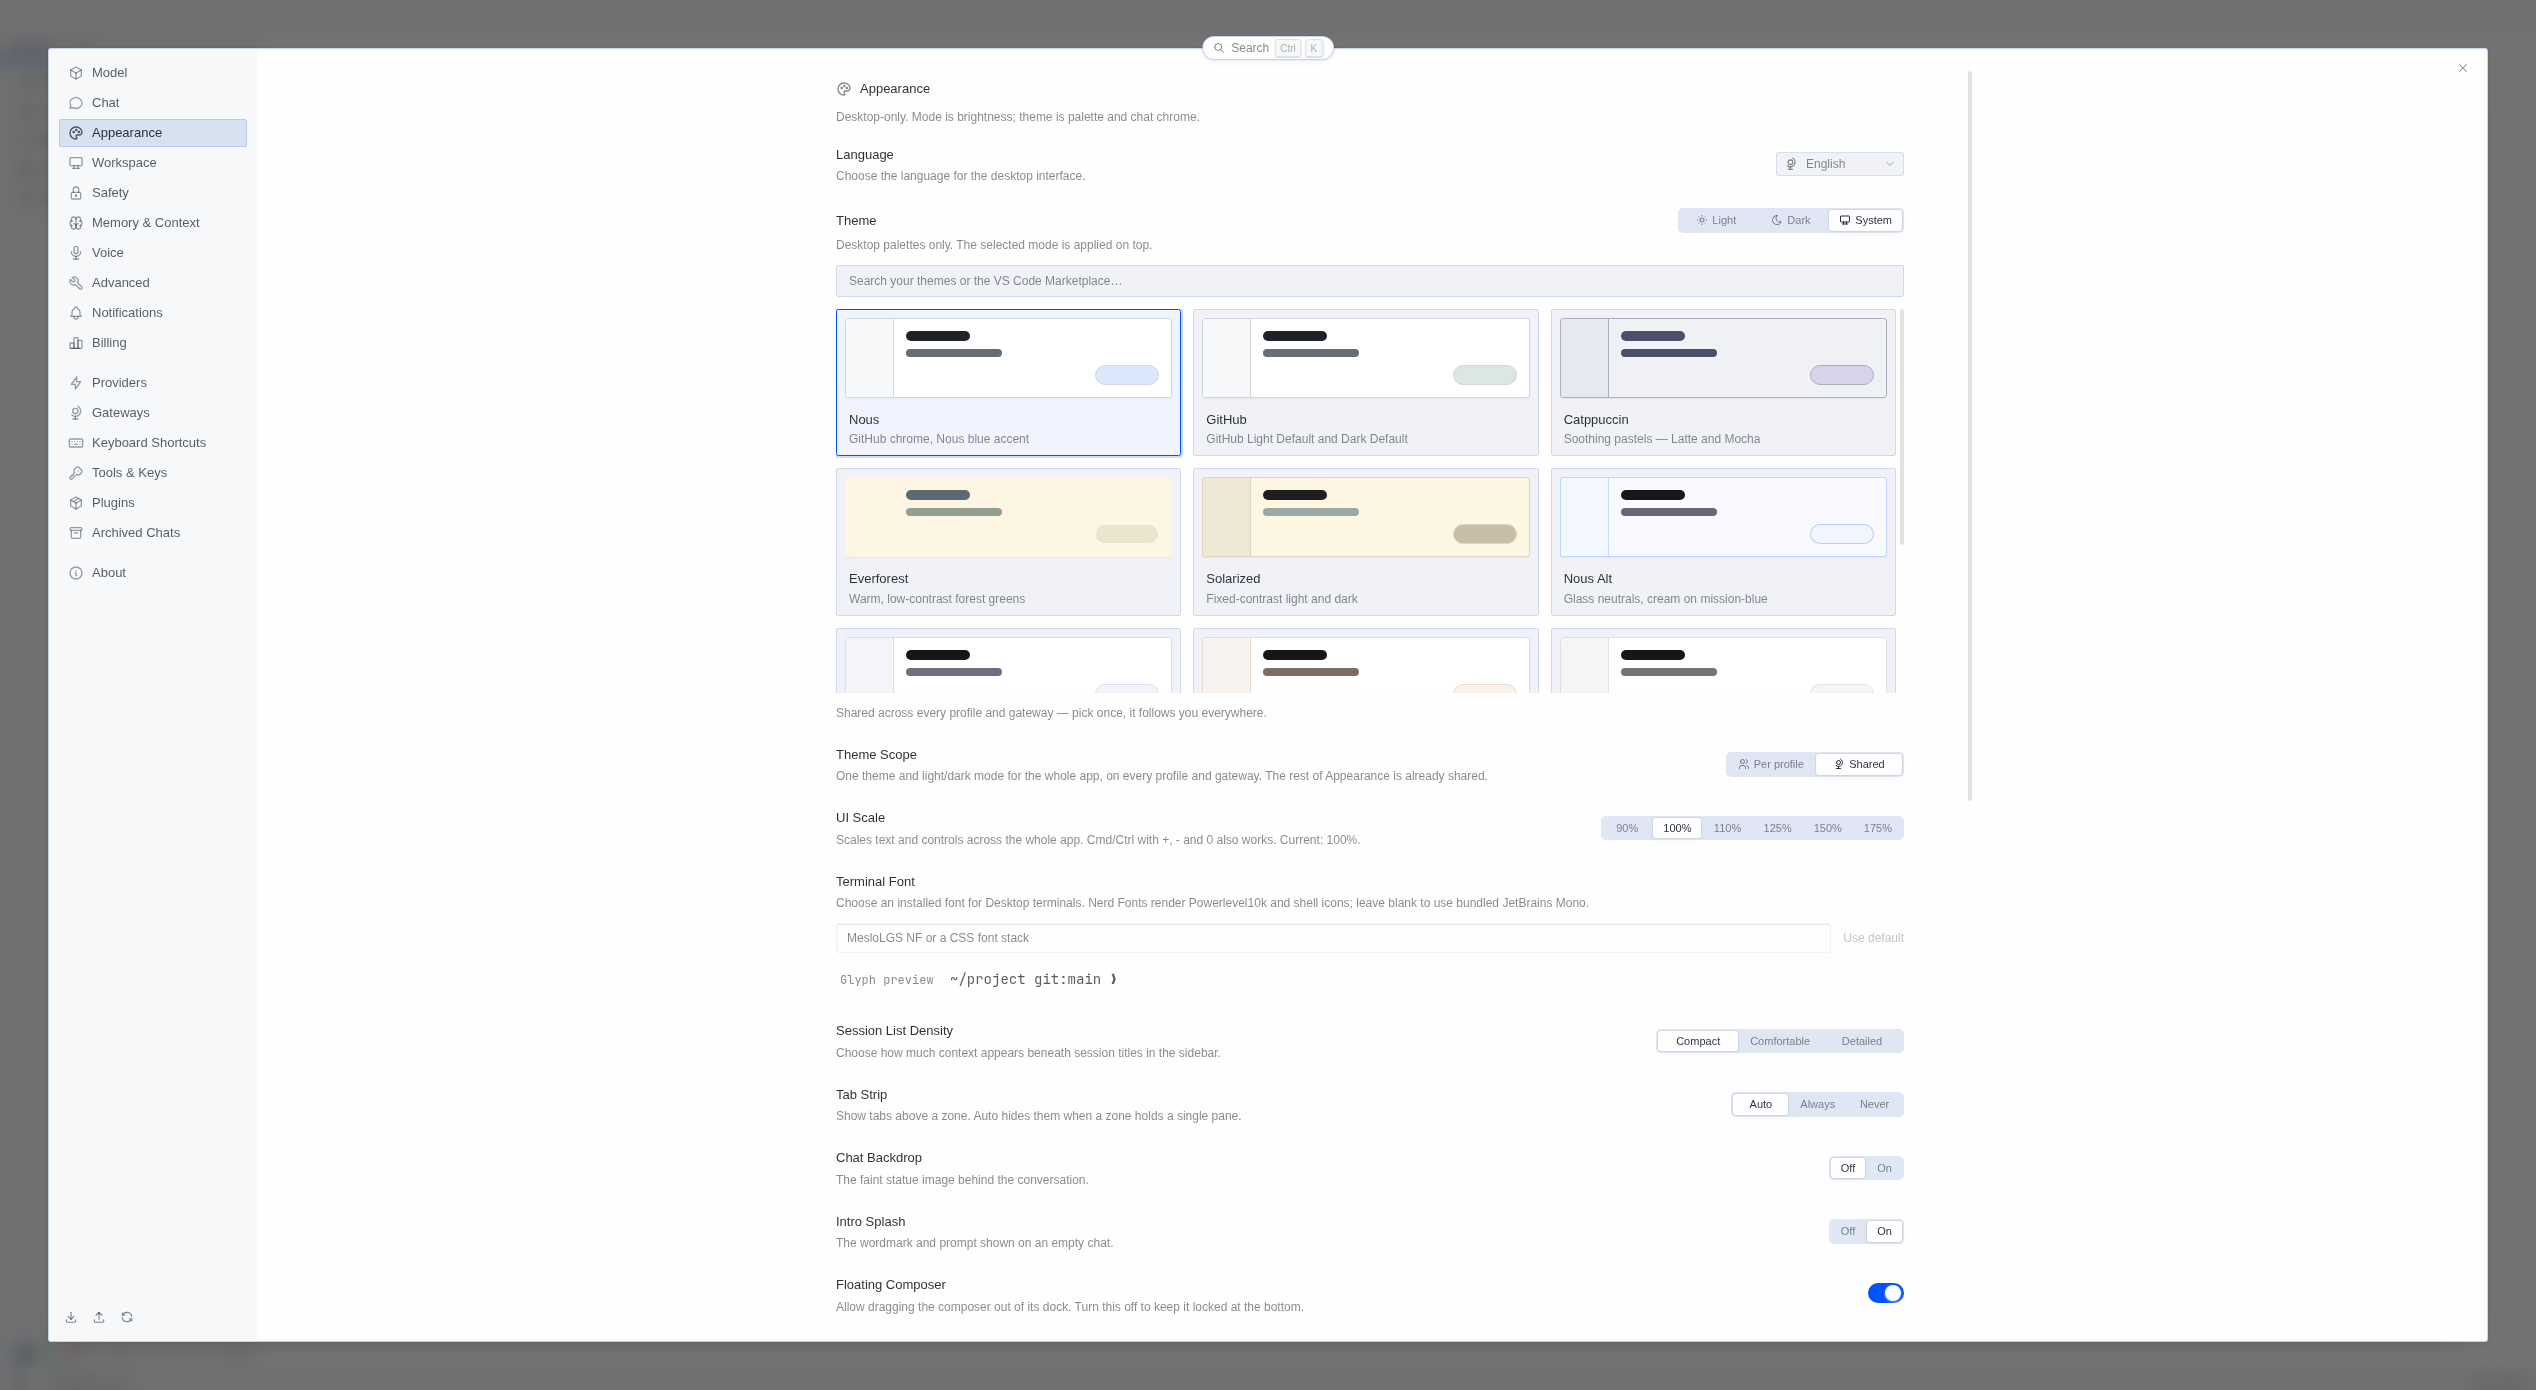Viewport: 2536px width, 1390px height.
Task: Open the Plugins section
Action: coord(153,503)
